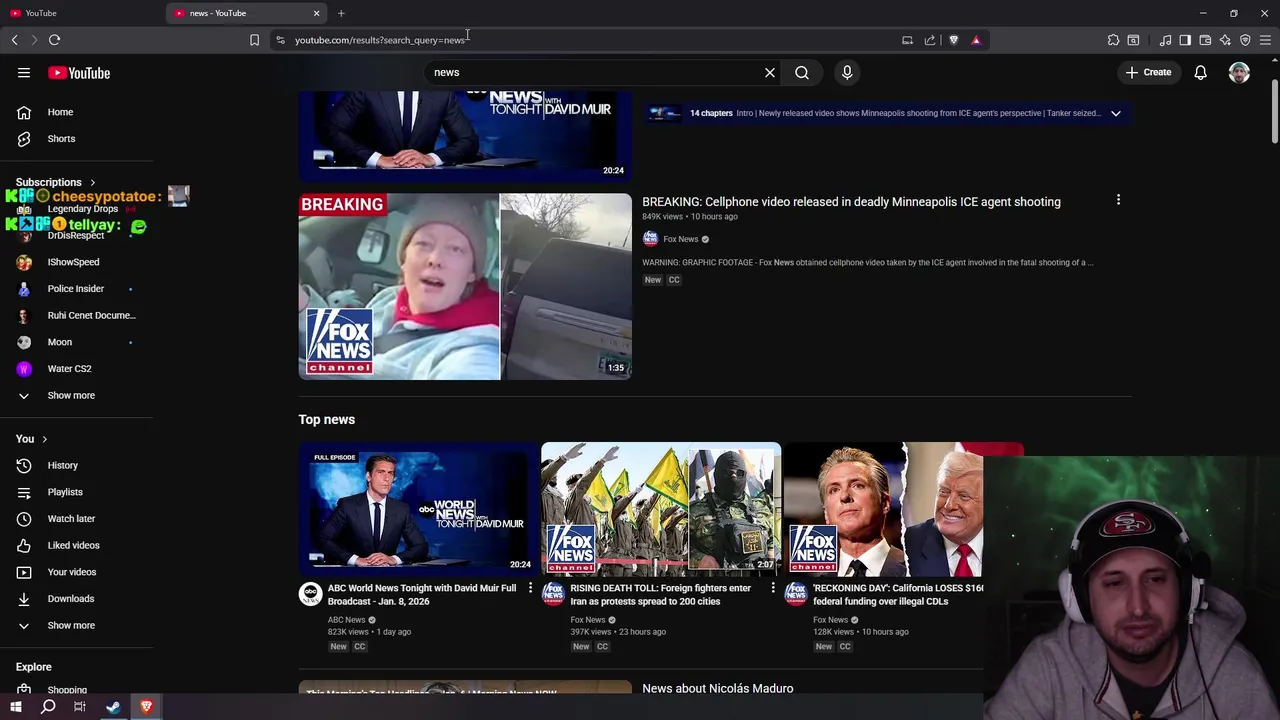Open Windows taskbar Search
1280x720 pixels.
click(48, 707)
